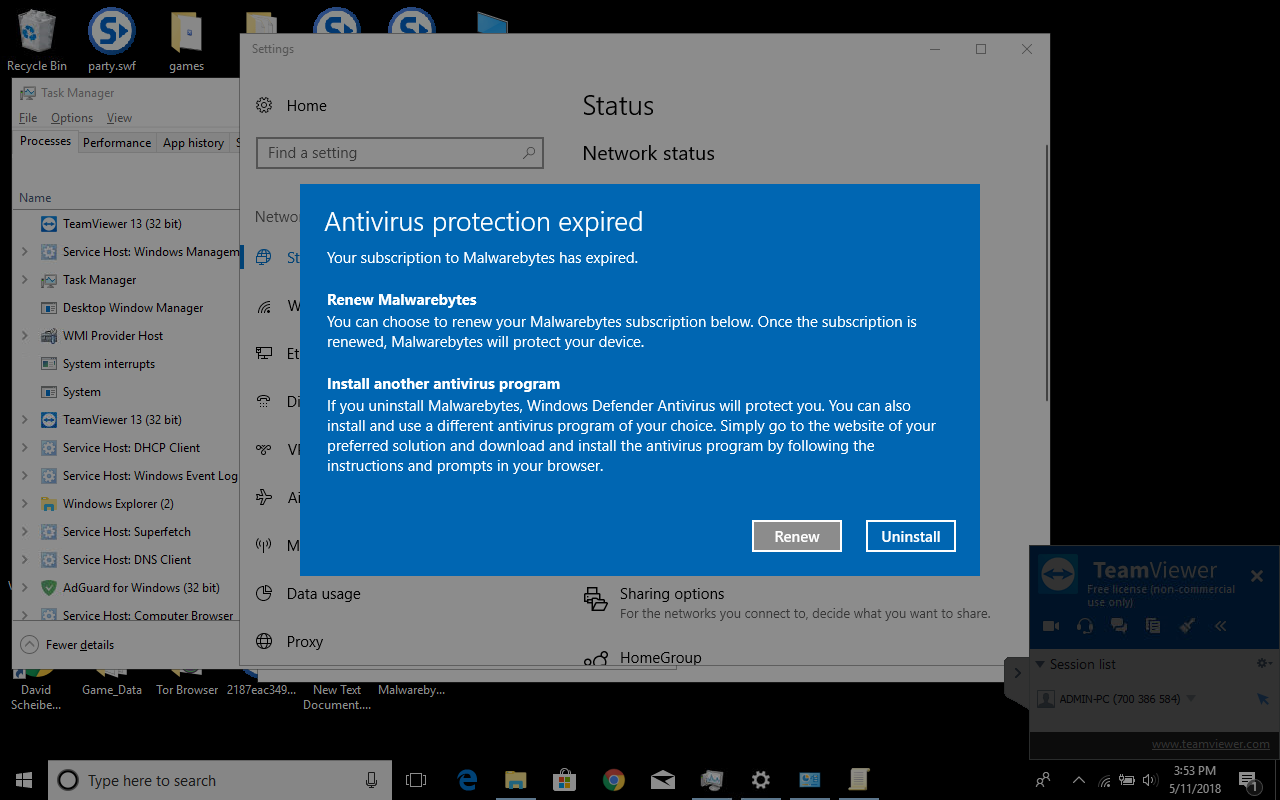Open the dropdown arrow next to ADMIN-PC
This screenshot has width=1280, height=800.
click(x=1191, y=699)
